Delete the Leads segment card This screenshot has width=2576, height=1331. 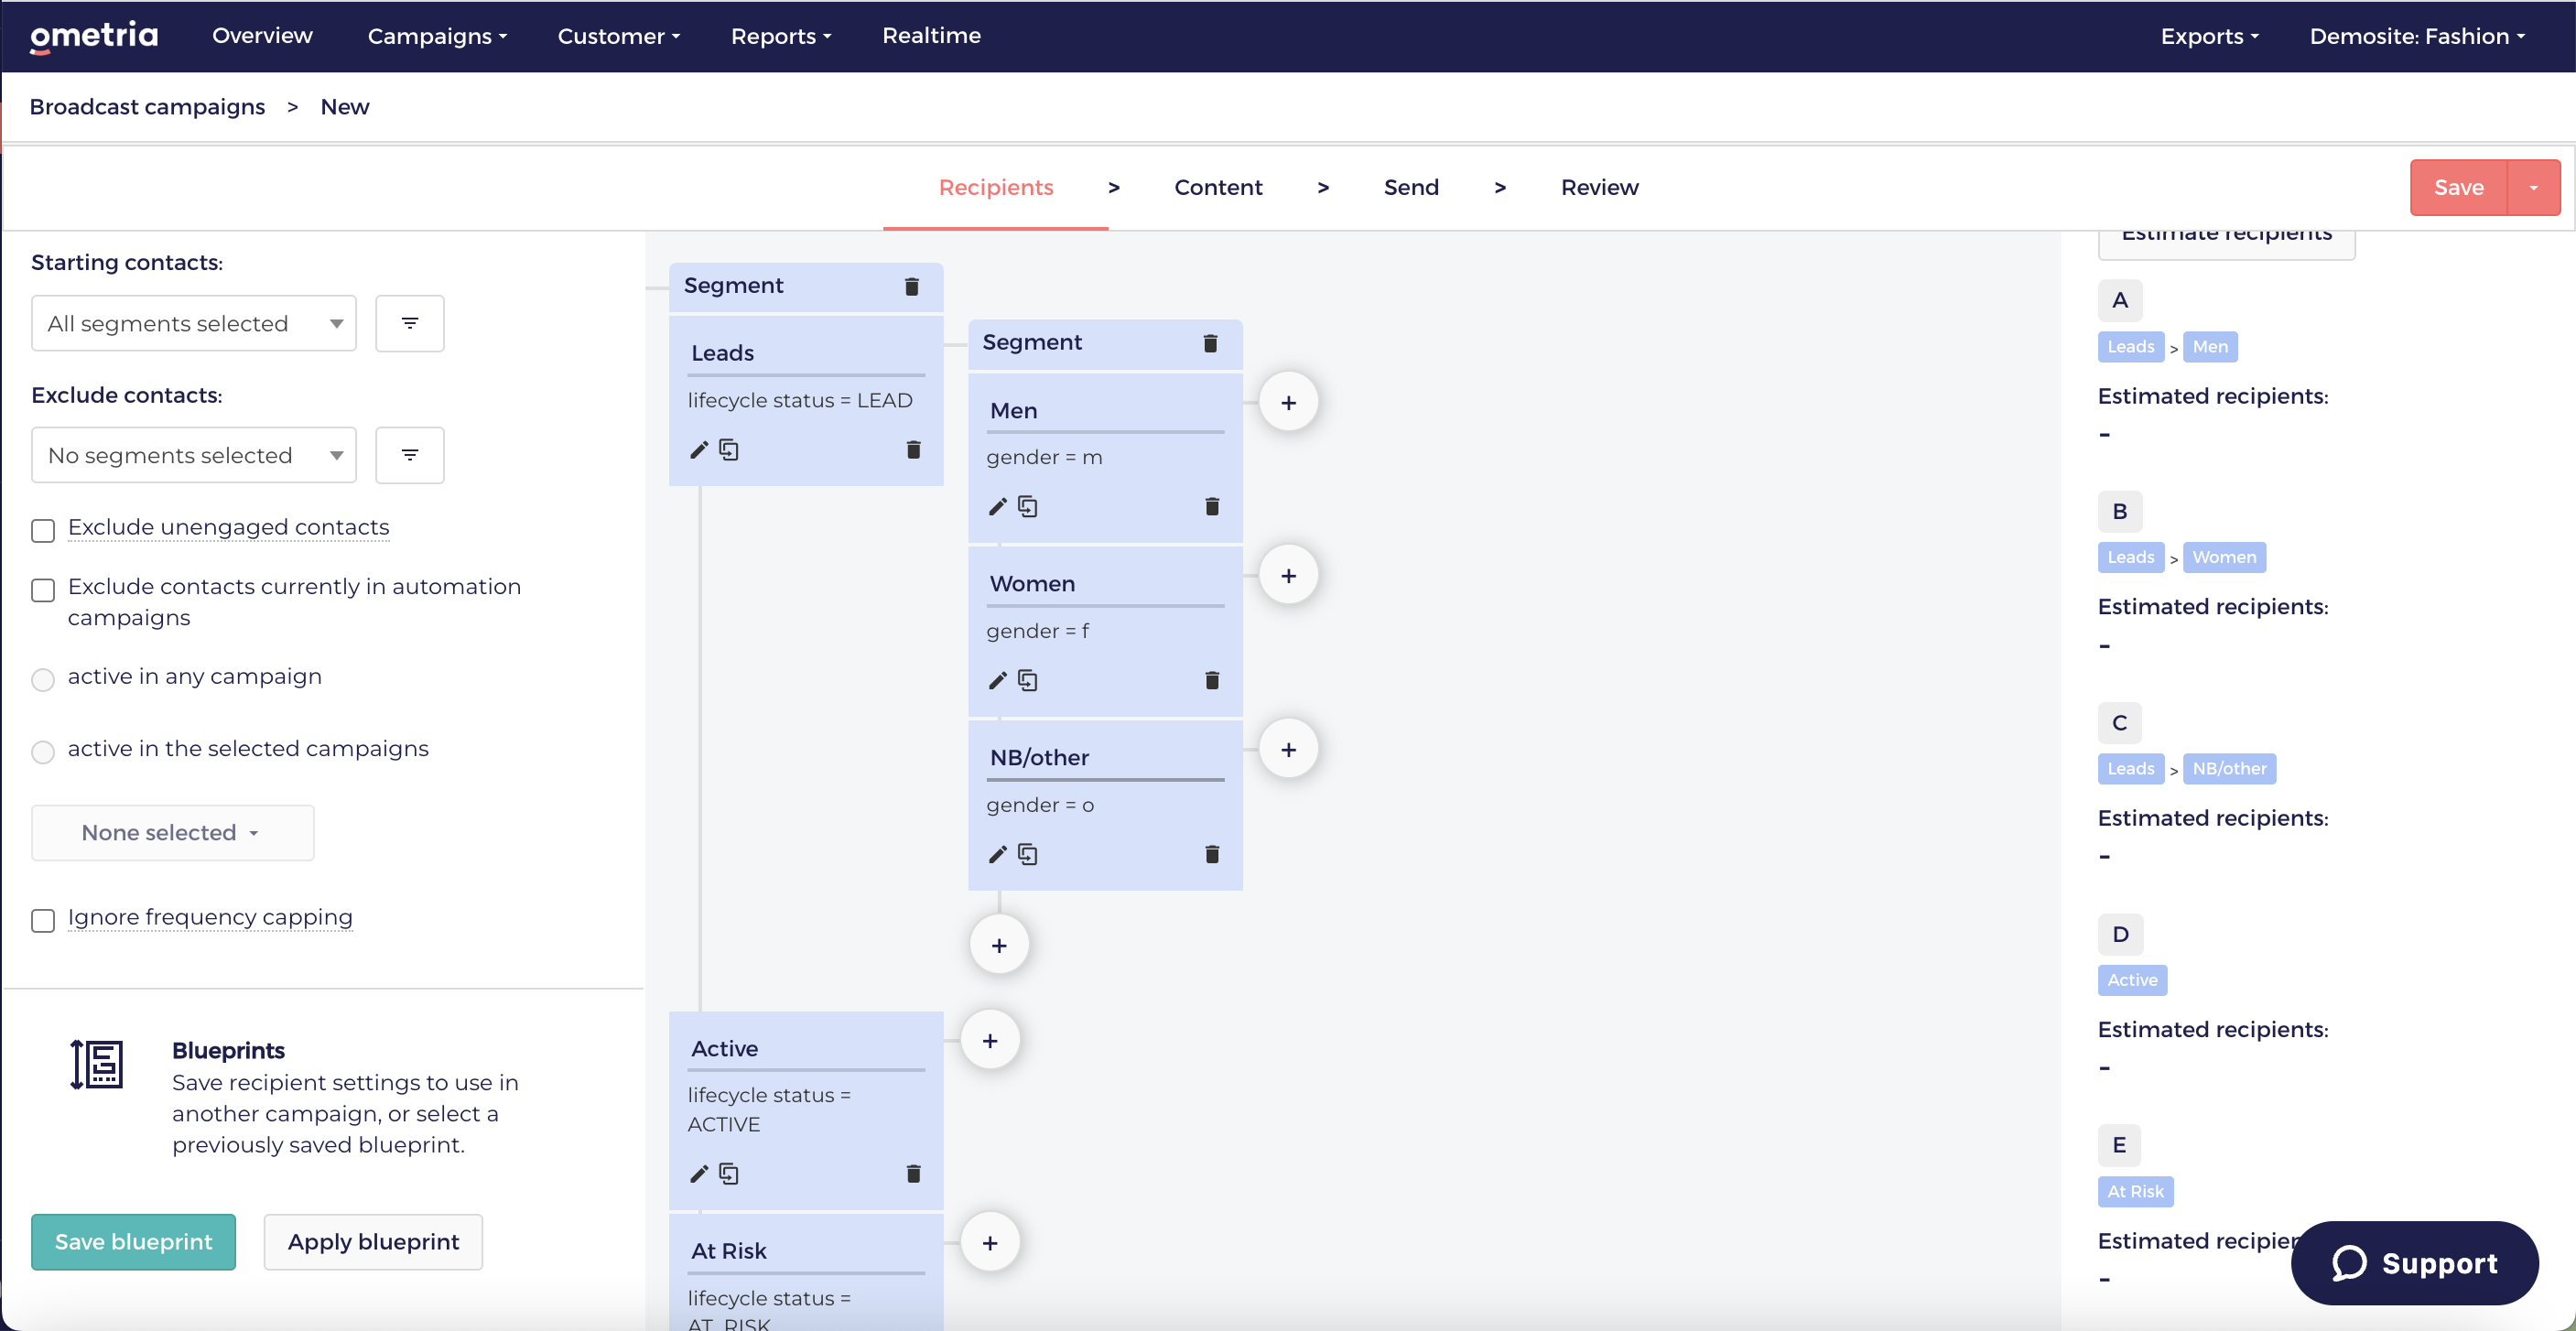913,450
